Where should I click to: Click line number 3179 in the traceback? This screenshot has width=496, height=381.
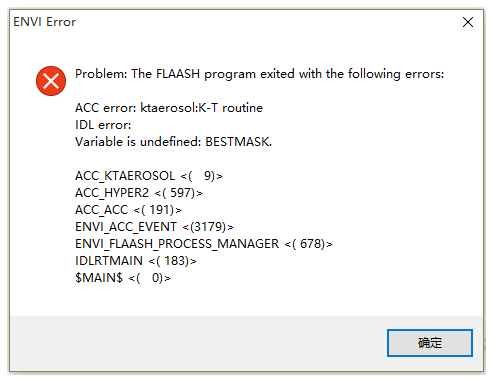coord(207,227)
